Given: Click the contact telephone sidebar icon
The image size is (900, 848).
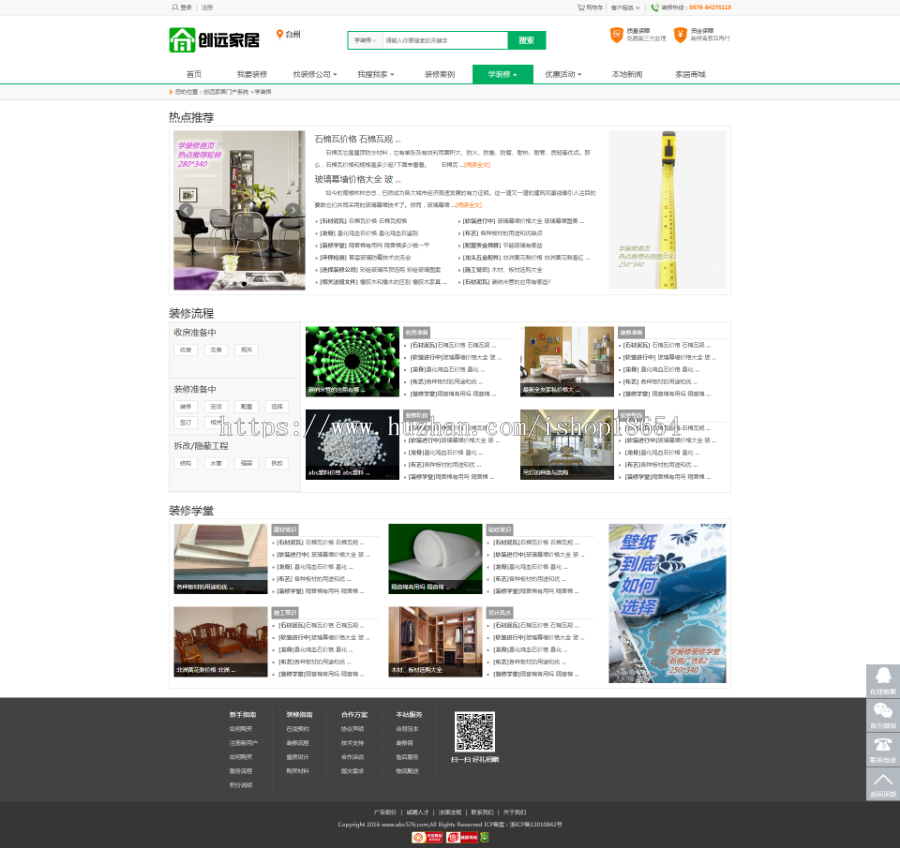Looking at the screenshot, I should (883, 749).
